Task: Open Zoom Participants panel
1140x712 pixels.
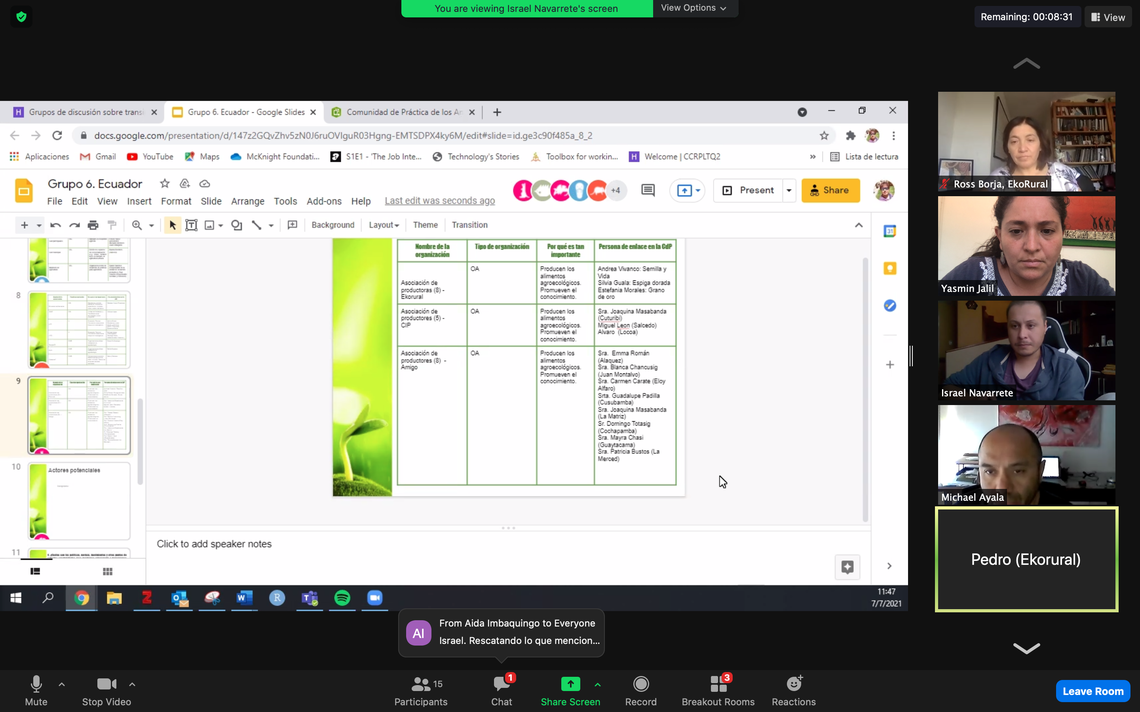Action: (x=421, y=689)
